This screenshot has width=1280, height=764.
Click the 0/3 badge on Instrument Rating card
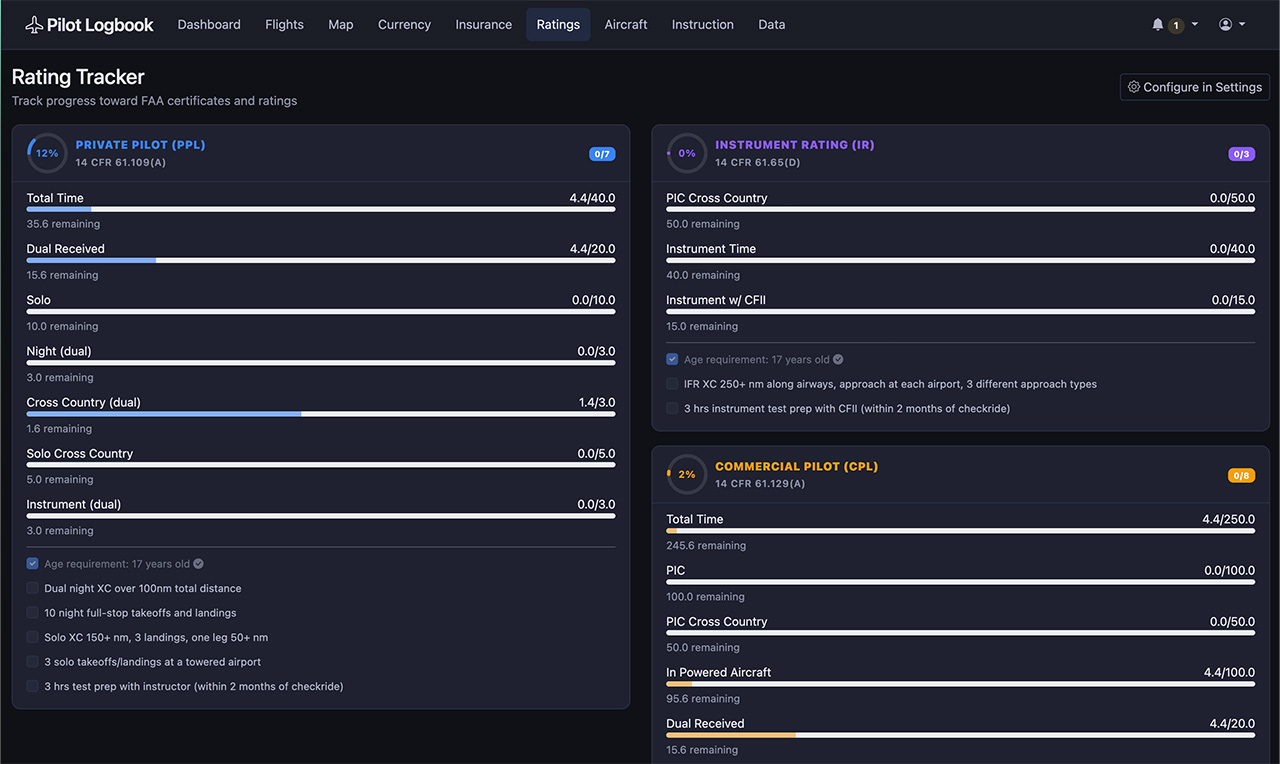click(x=1241, y=154)
